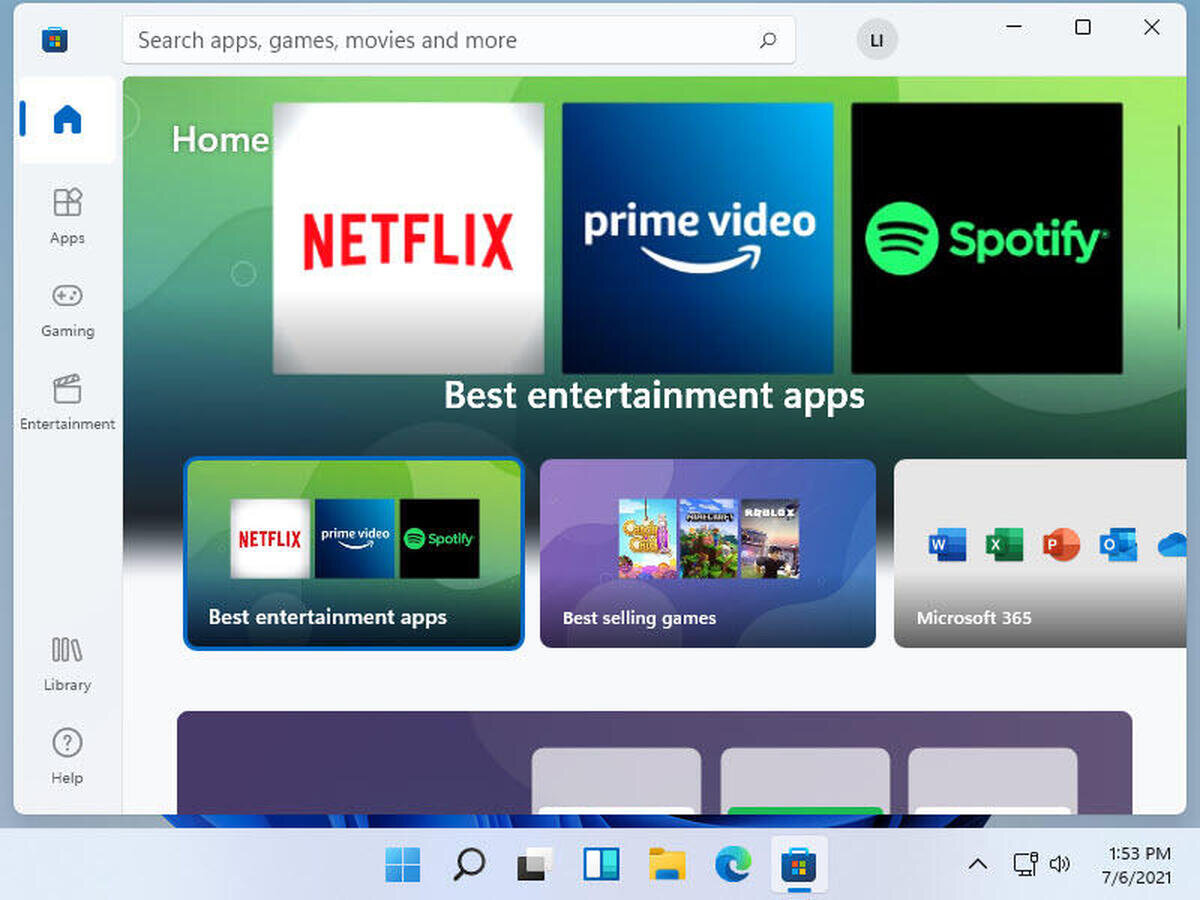Go to Apps section
This screenshot has height=900, width=1200.
tap(67, 215)
